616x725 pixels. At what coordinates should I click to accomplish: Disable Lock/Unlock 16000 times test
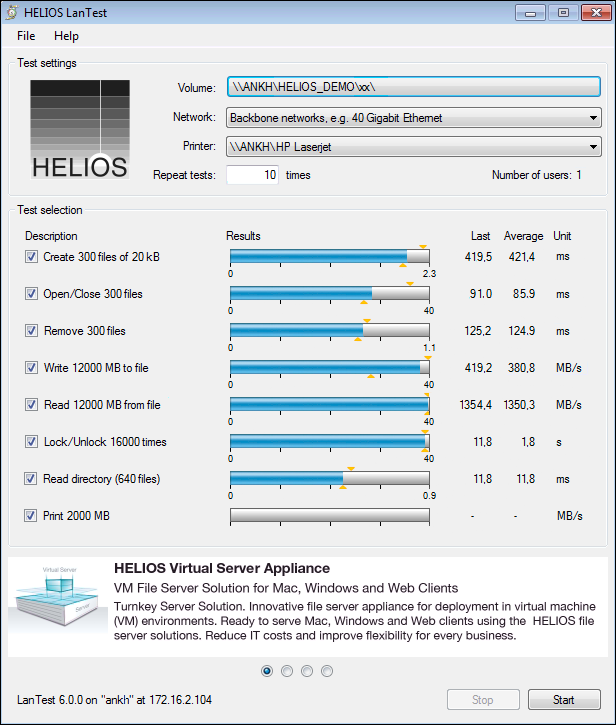pos(31,442)
